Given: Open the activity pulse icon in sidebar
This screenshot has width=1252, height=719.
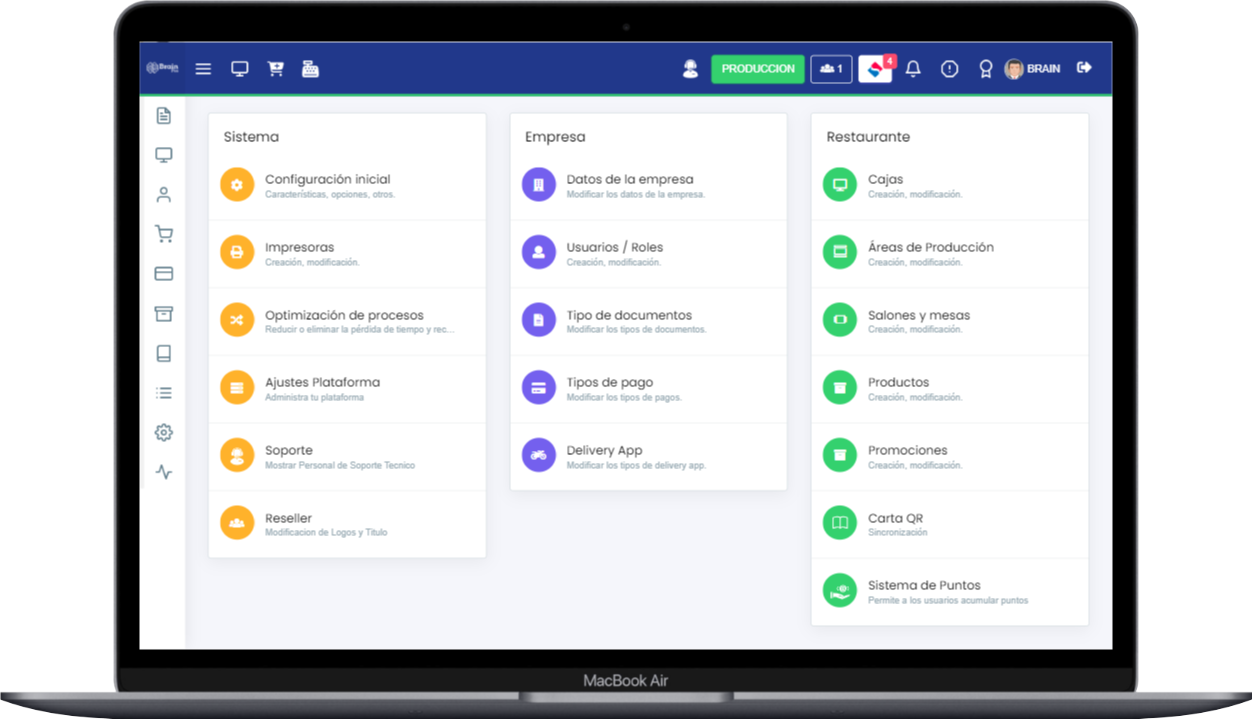Looking at the screenshot, I should (164, 472).
